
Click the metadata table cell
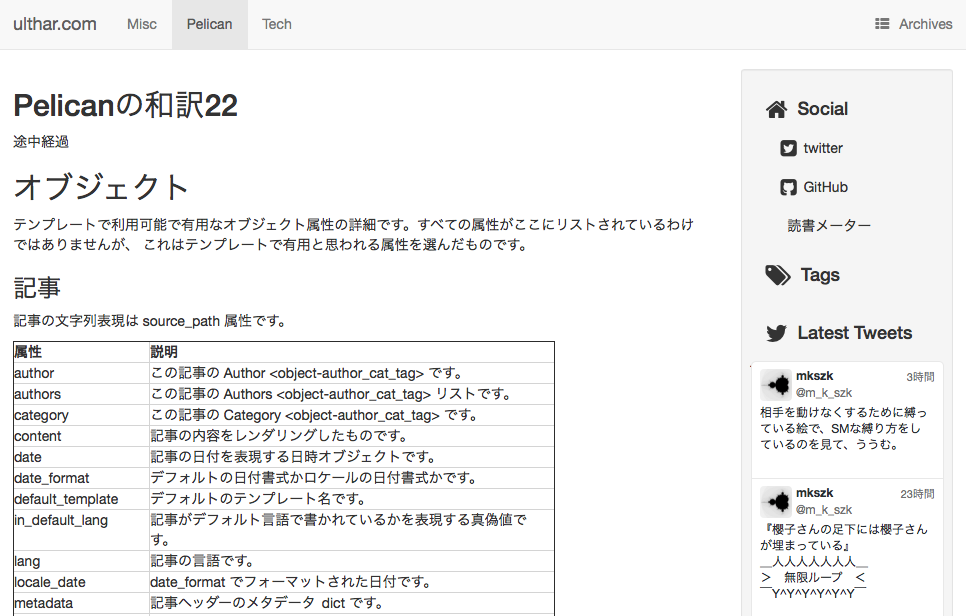pyautogui.click(x=81, y=603)
